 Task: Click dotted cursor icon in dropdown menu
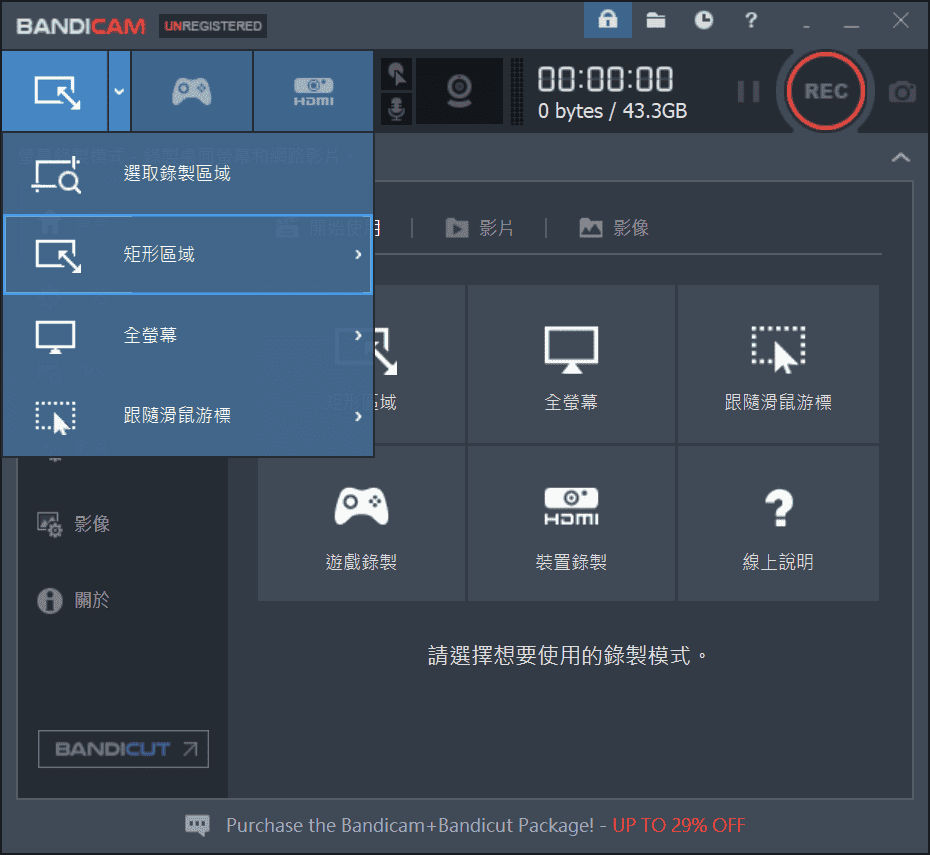pyautogui.click(x=56, y=417)
